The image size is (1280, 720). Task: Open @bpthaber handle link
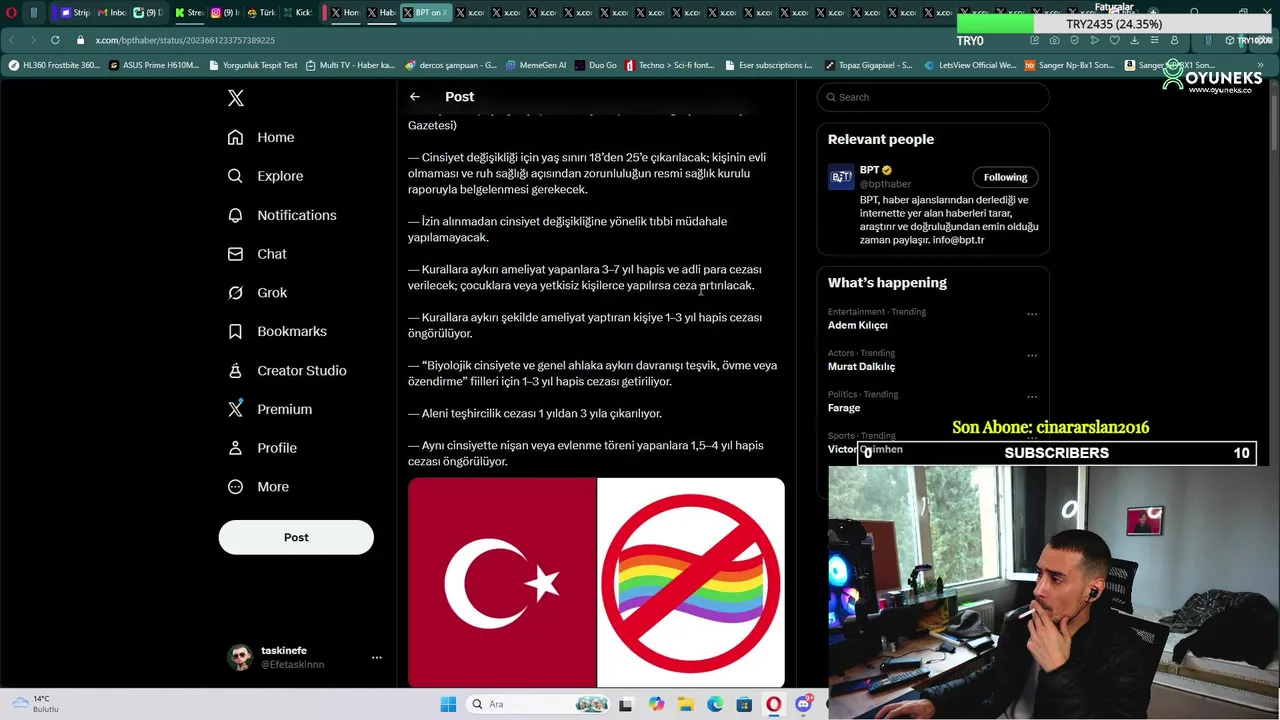pyautogui.click(x=885, y=184)
